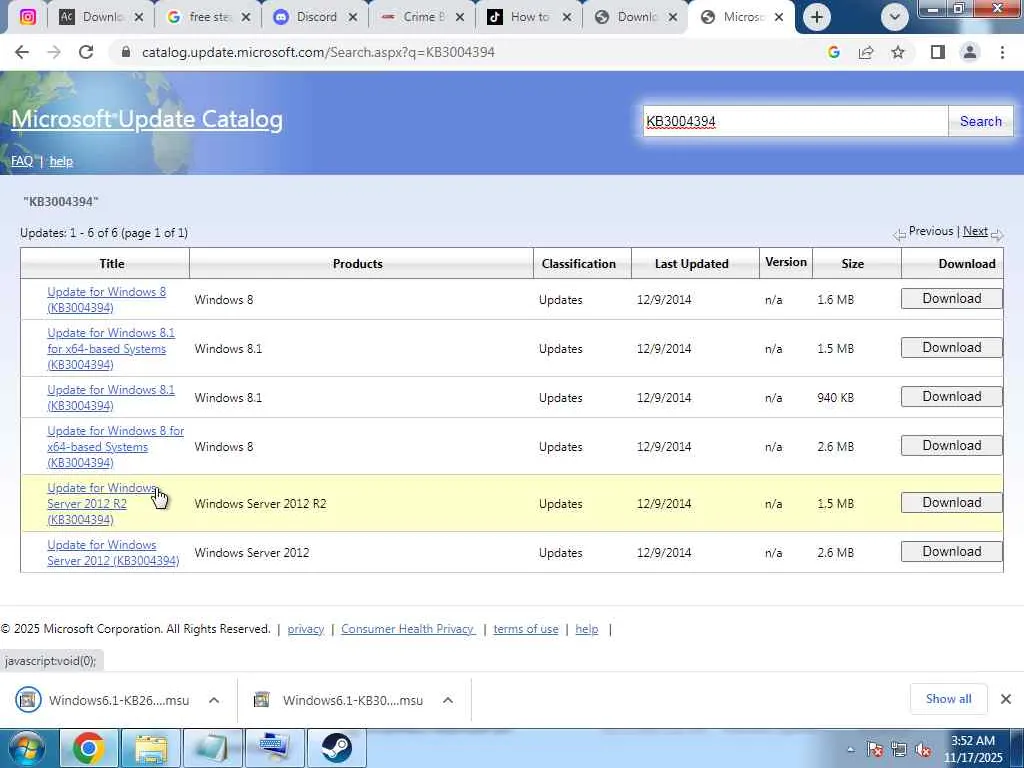Go back to the previous page
The width and height of the screenshot is (1024, 768).
pyautogui.click(x=22, y=52)
